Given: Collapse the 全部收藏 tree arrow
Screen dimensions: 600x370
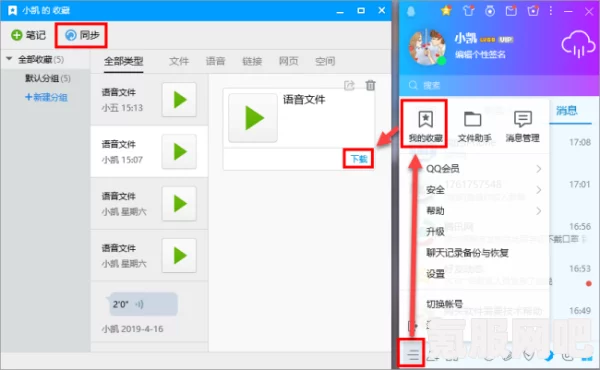Looking at the screenshot, I should pos(9,59).
